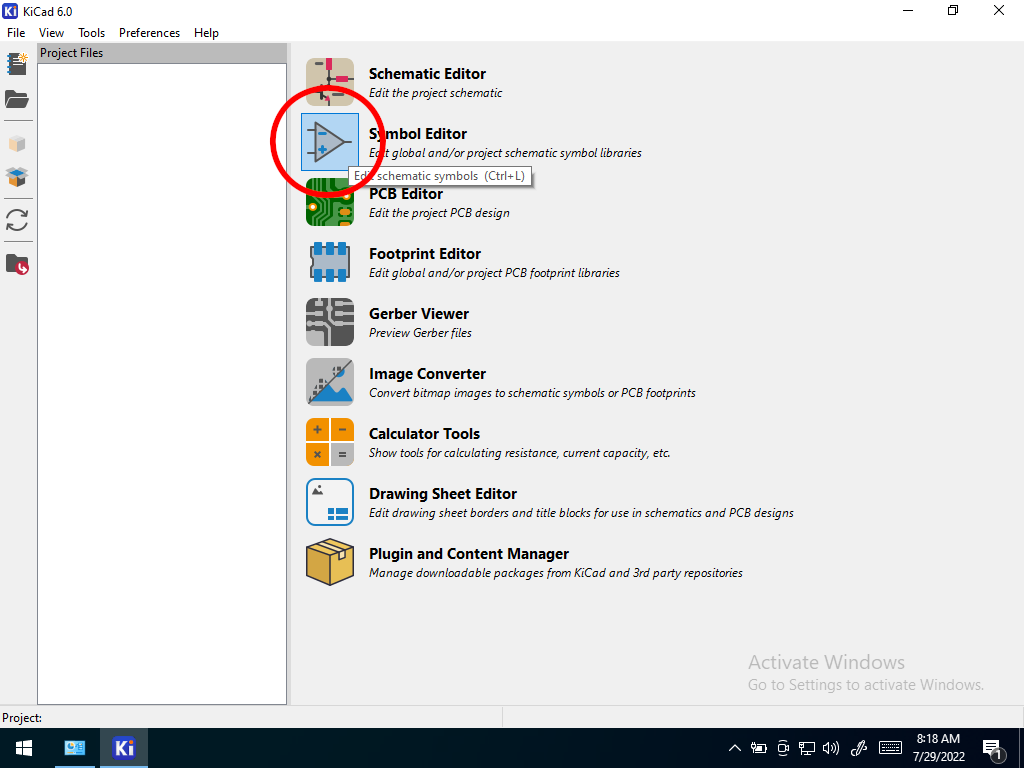Screen dimensions: 1024x768
Task: Launch the Drawing Sheet Editor icon
Action: pos(330,503)
